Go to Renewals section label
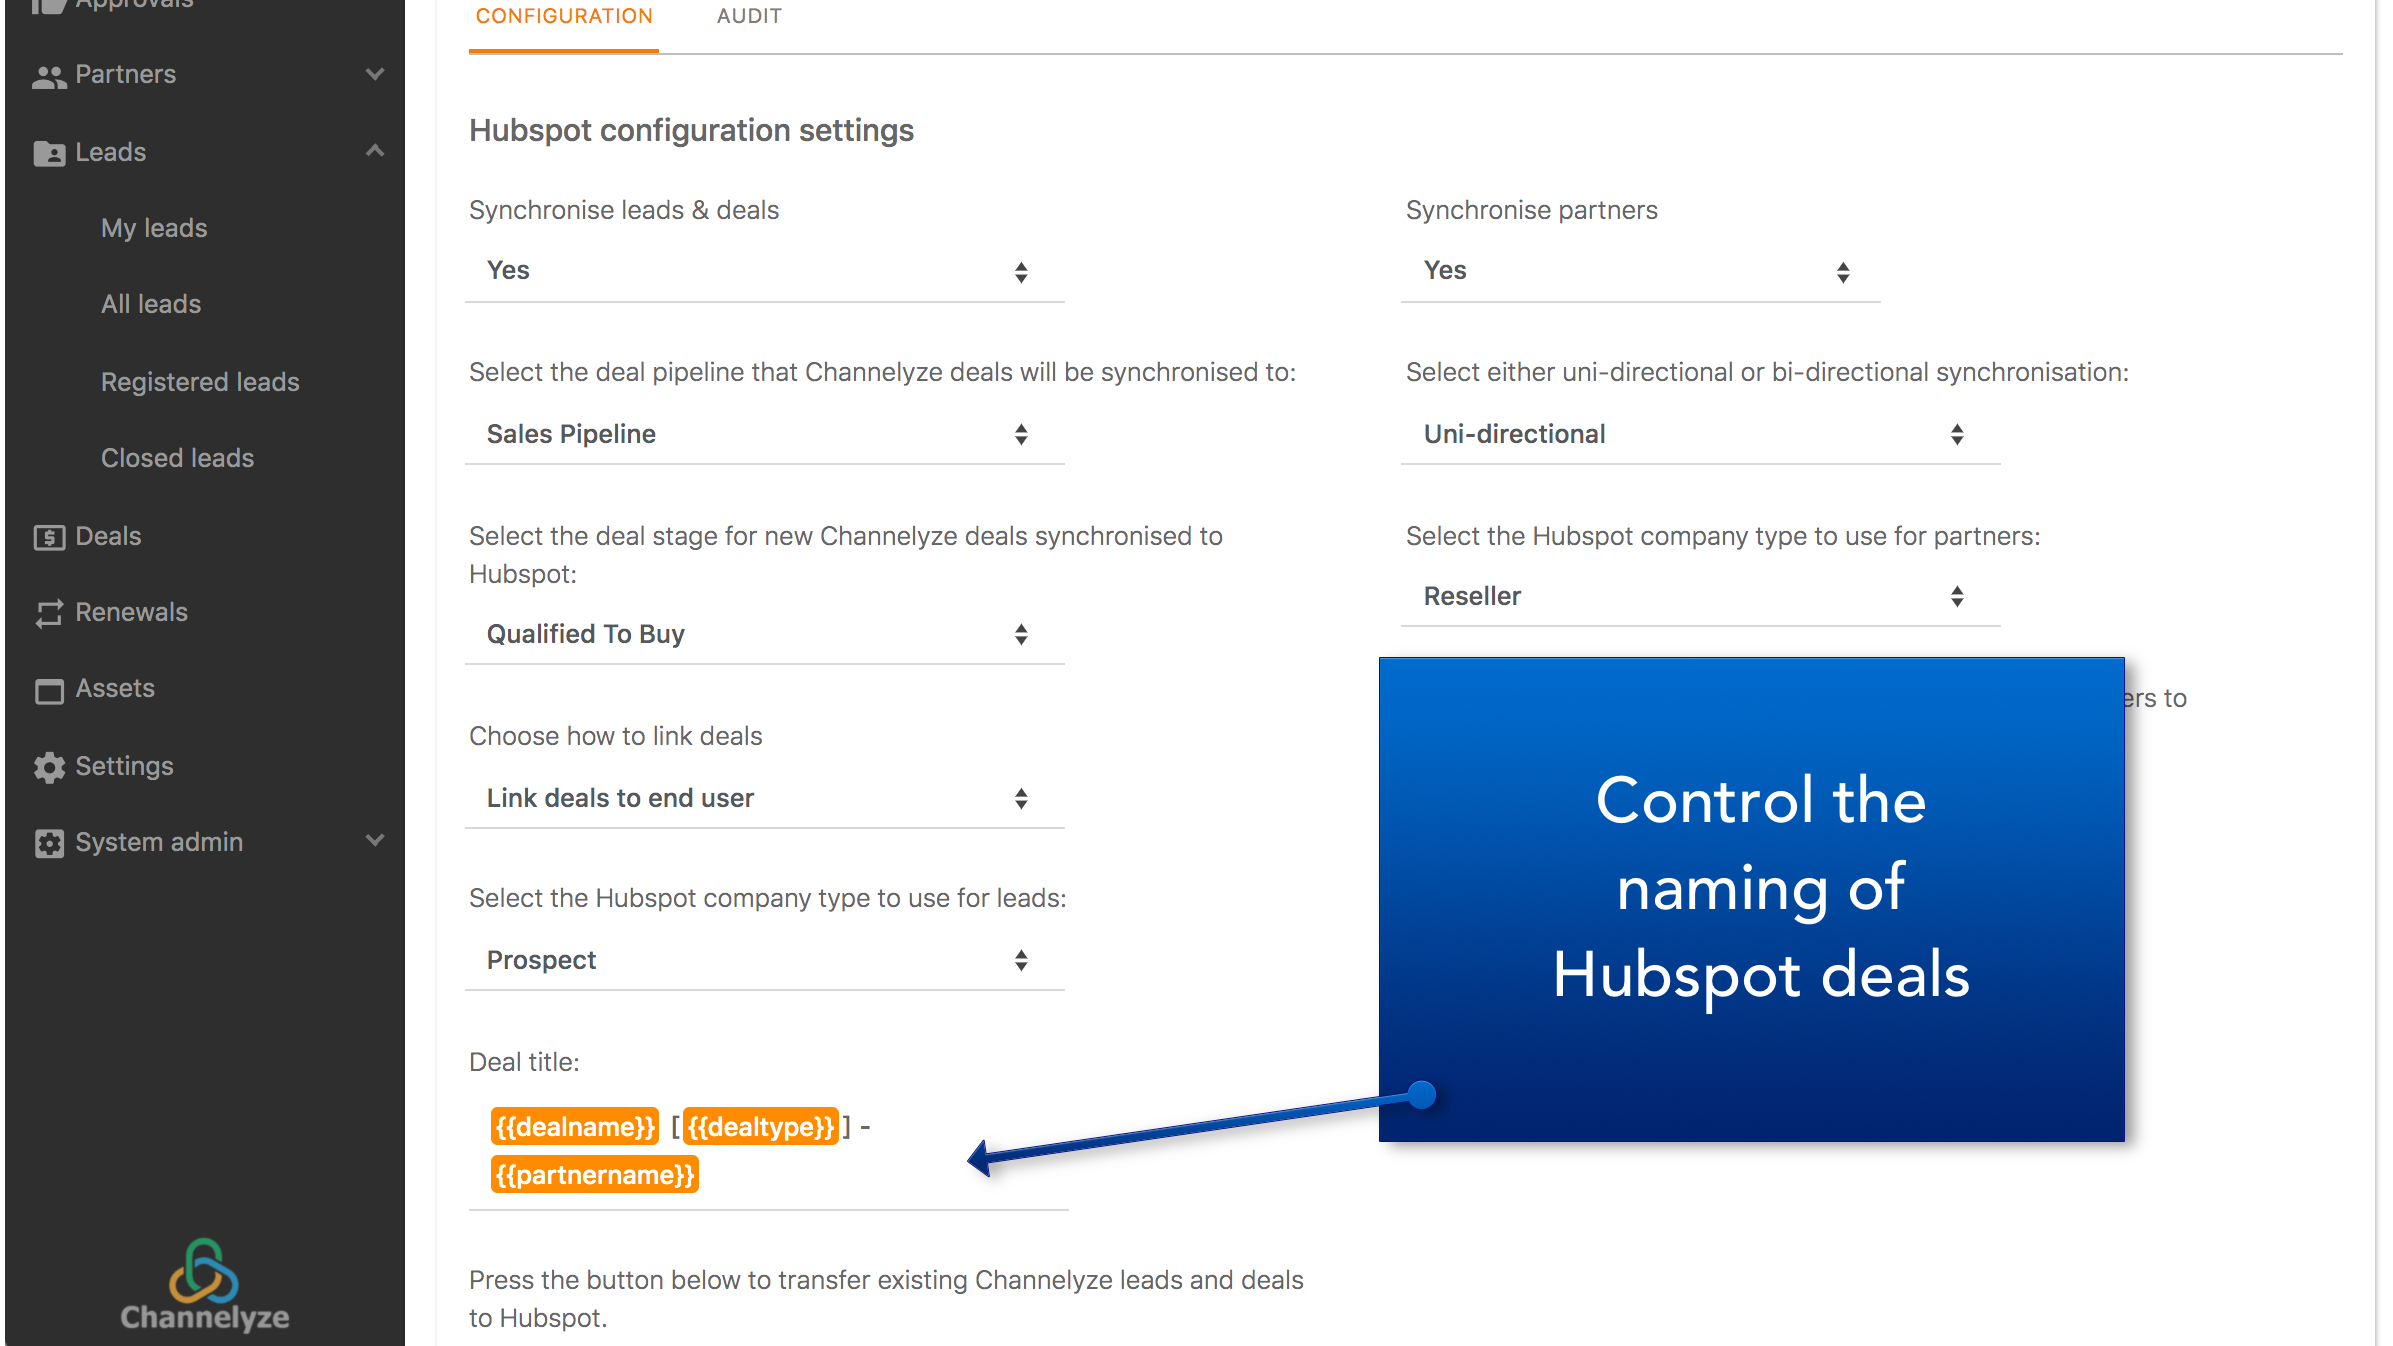 tap(131, 612)
